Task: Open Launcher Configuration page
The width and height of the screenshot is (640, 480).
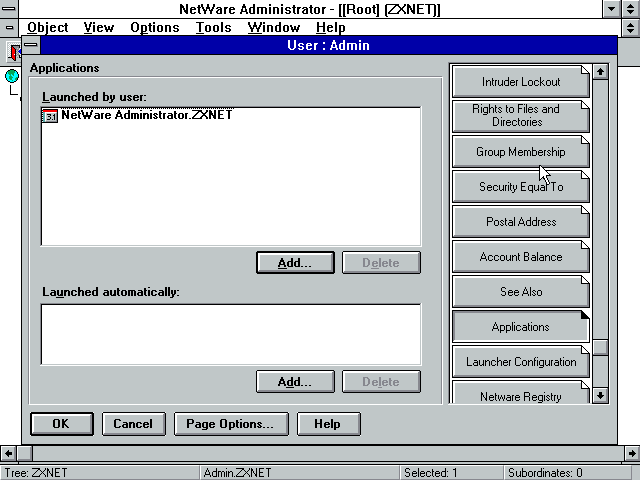Action: (521, 362)
